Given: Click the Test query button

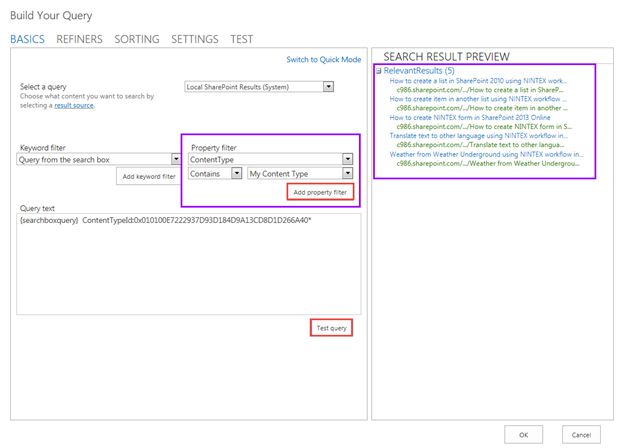Looking at the screenshot, I should click(x=332, y=328).
